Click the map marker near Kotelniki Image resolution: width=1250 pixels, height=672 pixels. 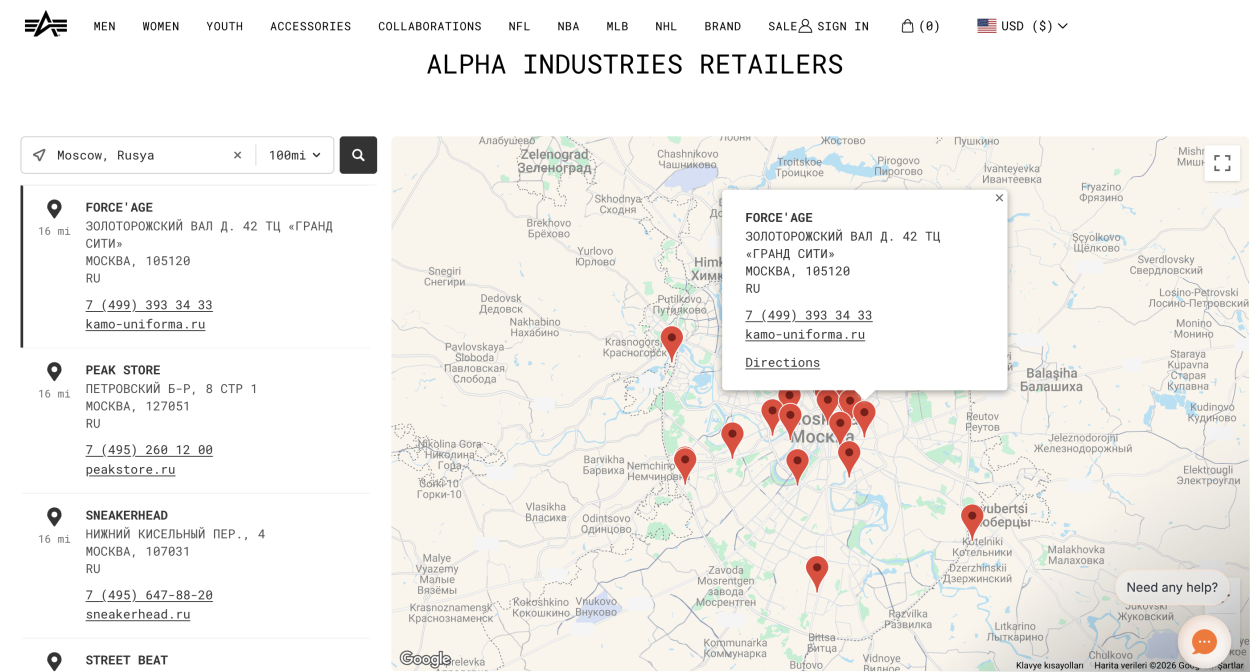tap(972, 520)
